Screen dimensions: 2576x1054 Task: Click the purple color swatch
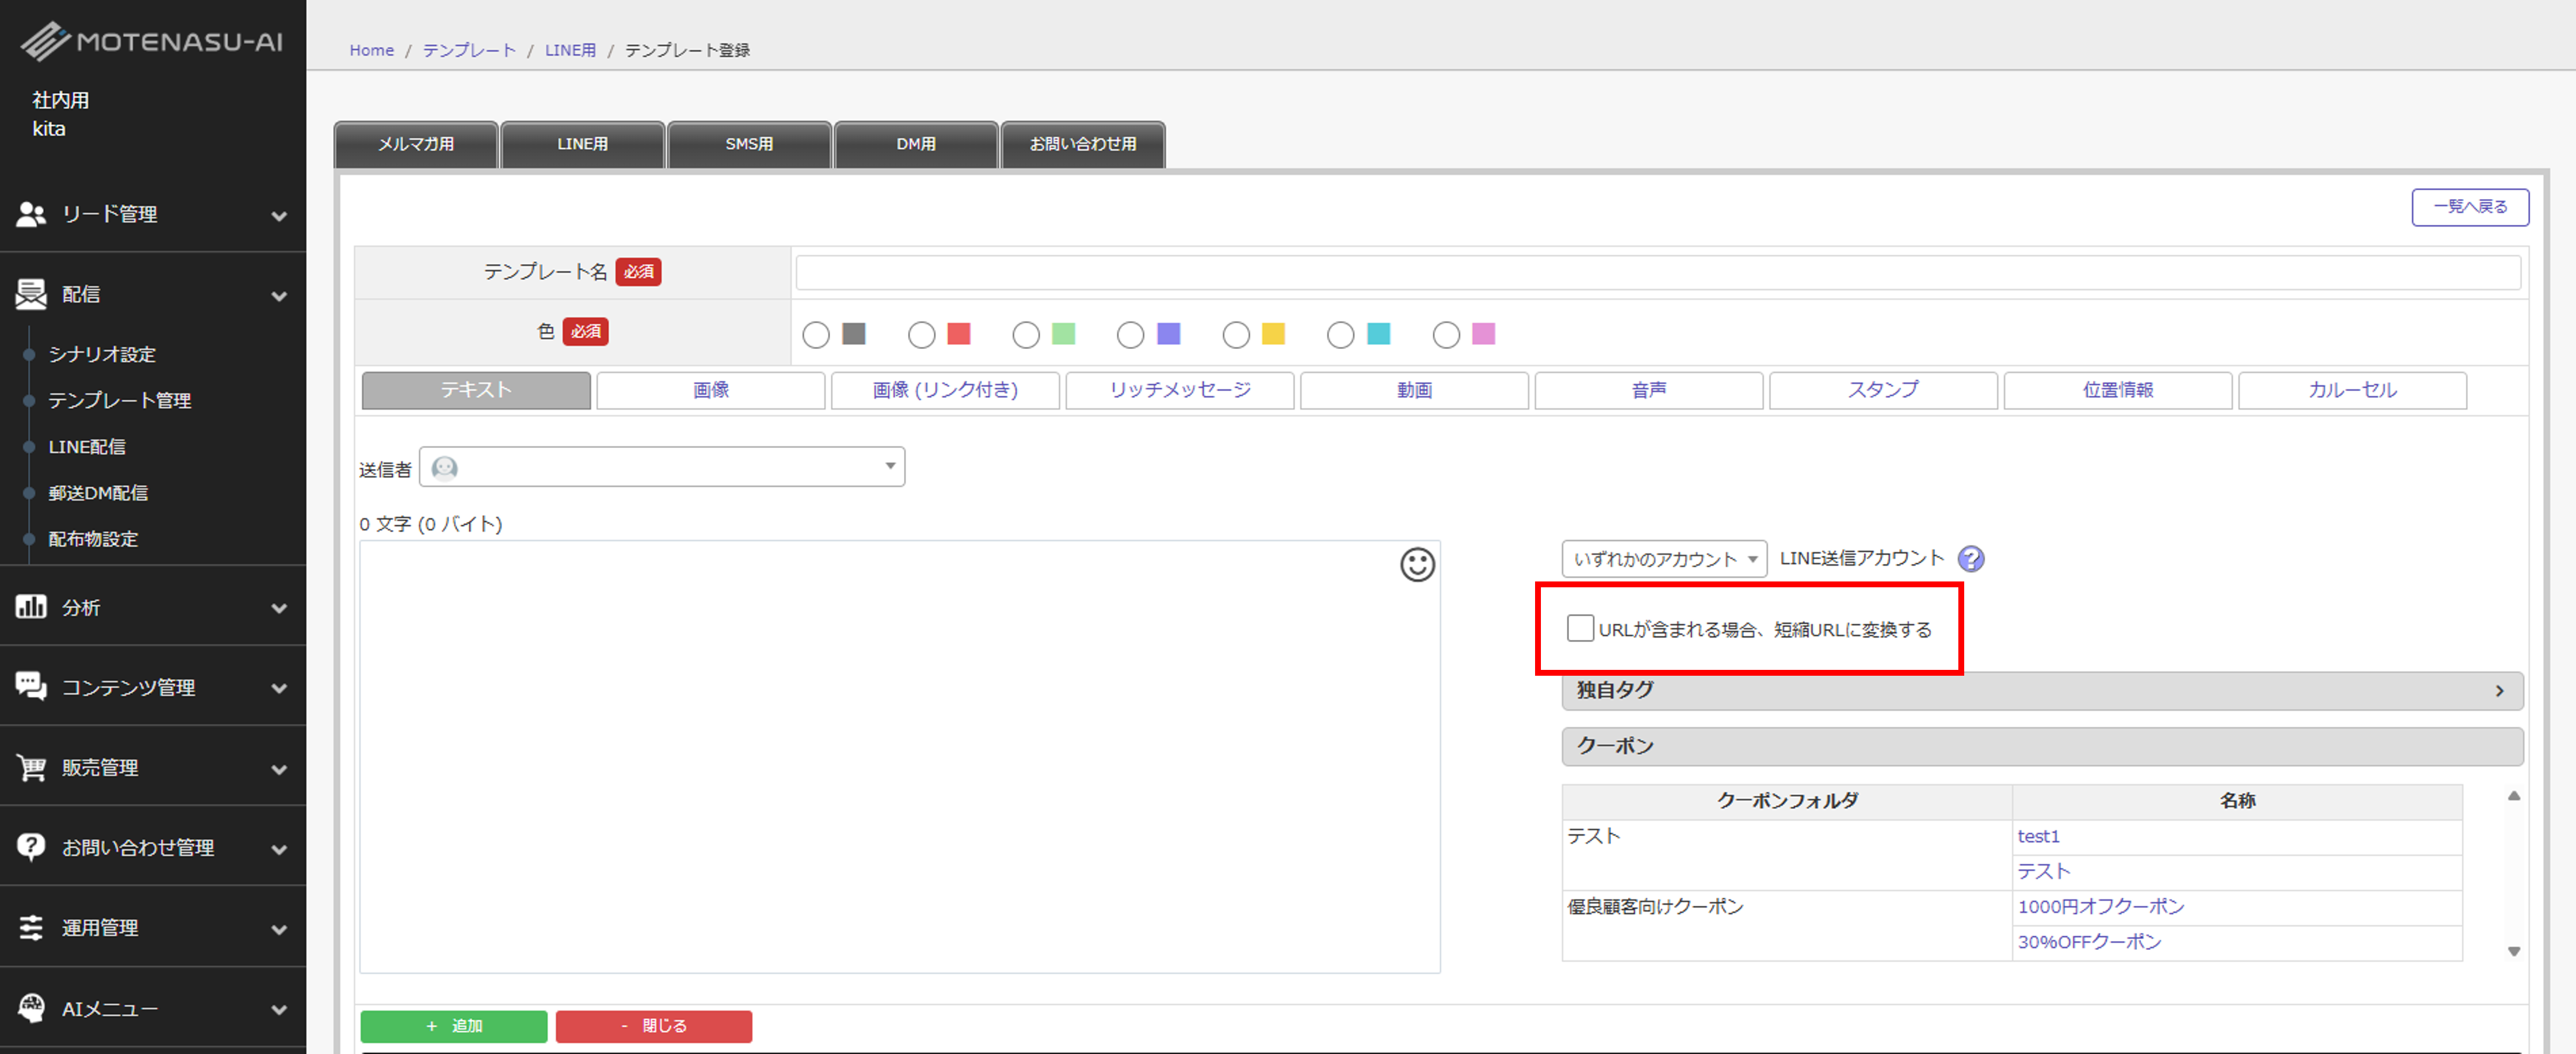(x=1168, y=334)
